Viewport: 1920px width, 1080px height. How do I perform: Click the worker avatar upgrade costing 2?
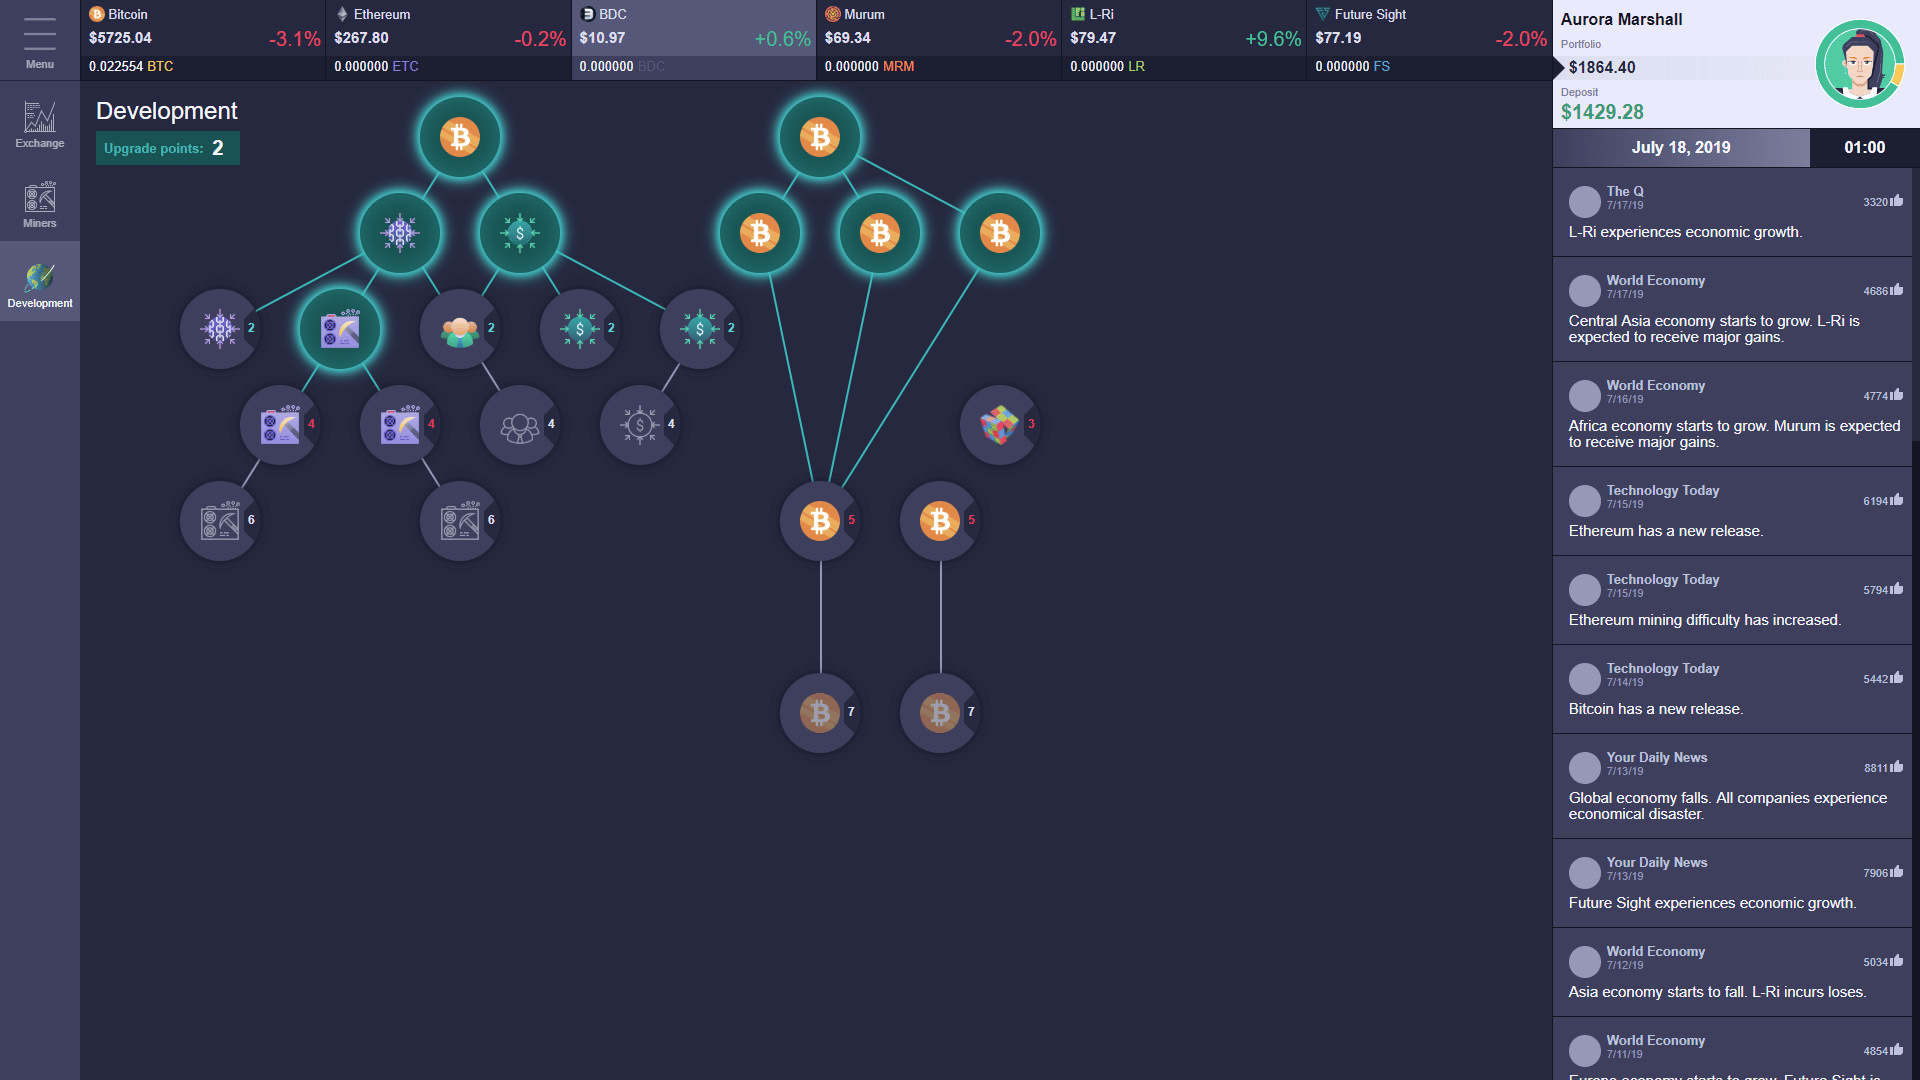coord(459,329)
